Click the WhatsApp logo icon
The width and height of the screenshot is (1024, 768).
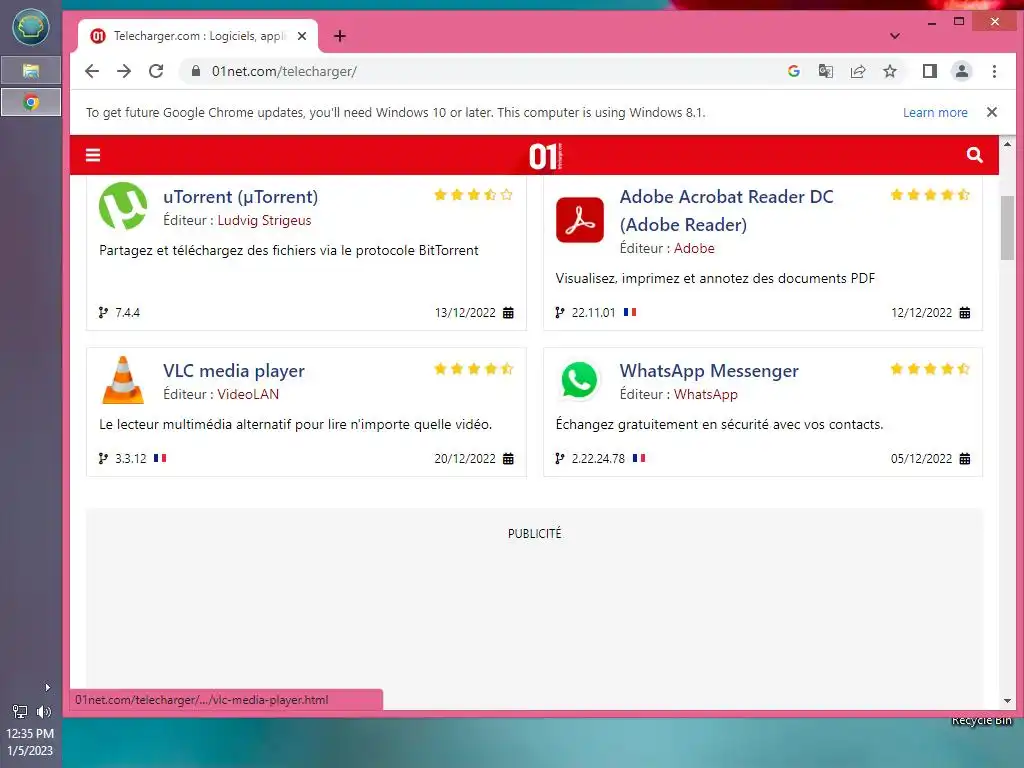(579, 379)
